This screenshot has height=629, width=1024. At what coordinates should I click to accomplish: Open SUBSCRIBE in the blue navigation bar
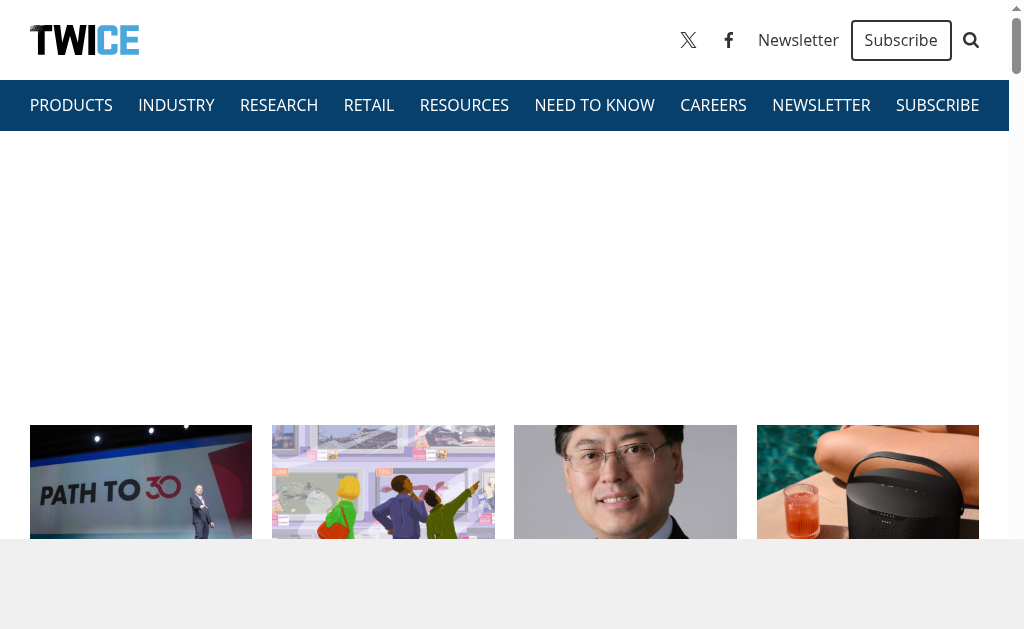(x=937, y=105)
